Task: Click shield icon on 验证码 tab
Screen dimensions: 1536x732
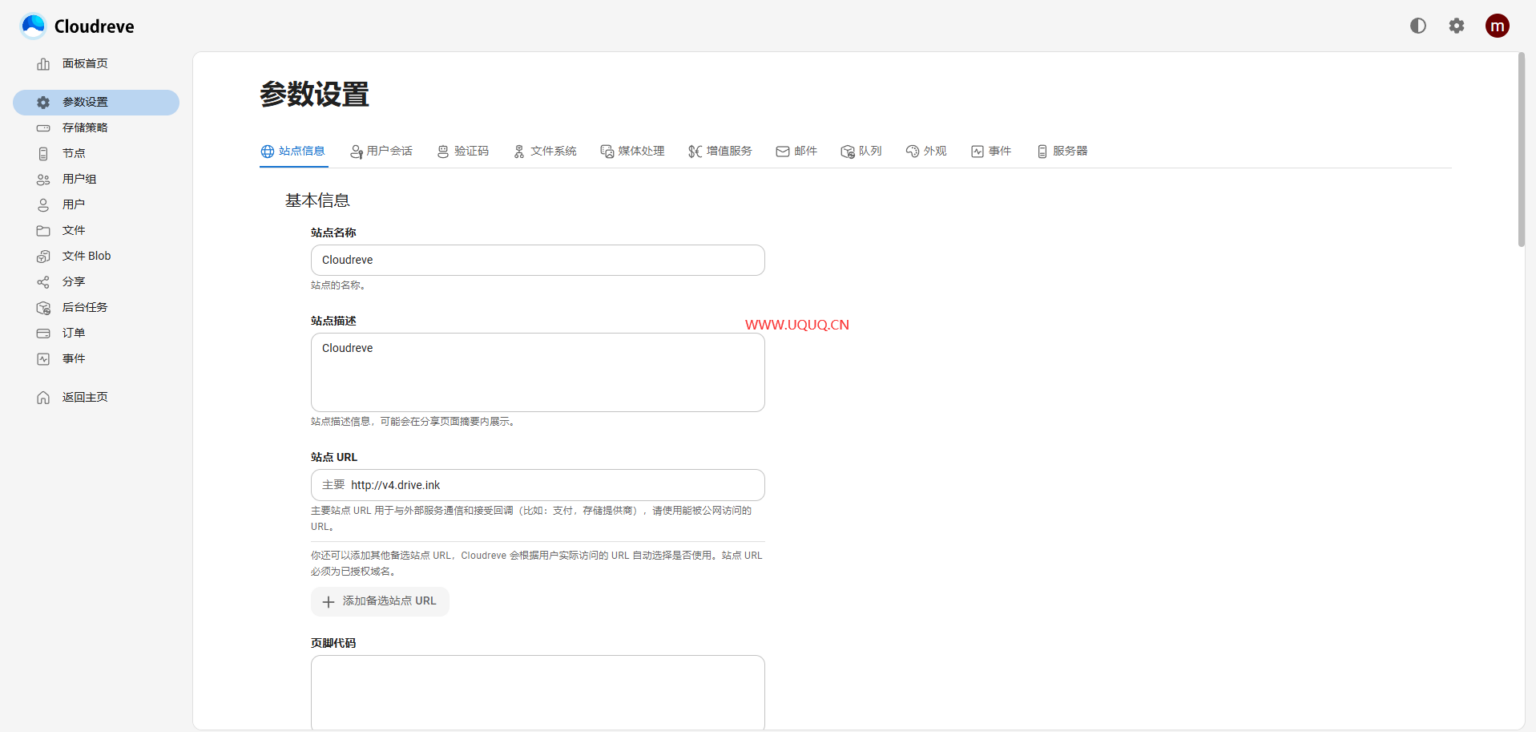Action: pos(443,151)
